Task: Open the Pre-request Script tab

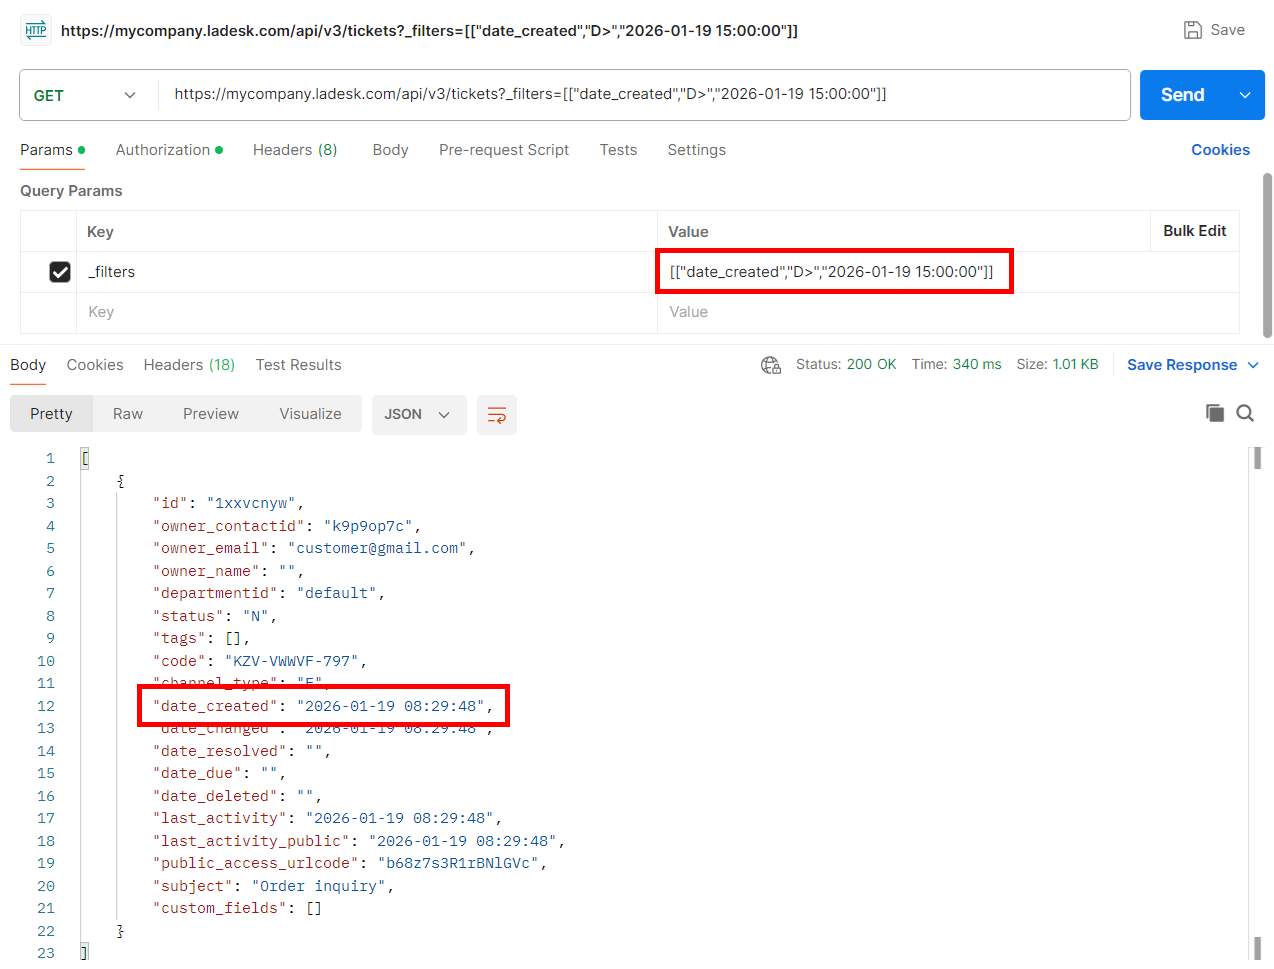Action: point(503,150)
